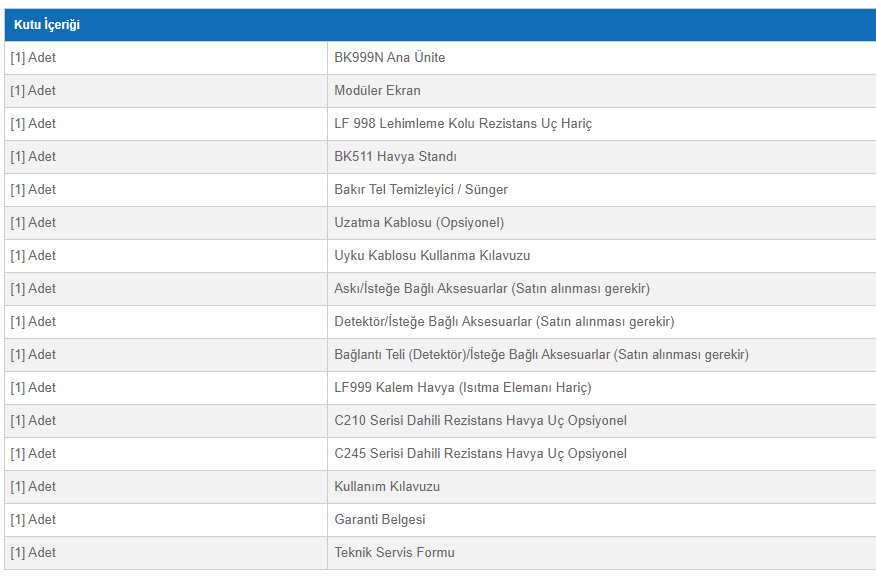Select the "LF999 Kalem Havya" cell

(463, 388)
